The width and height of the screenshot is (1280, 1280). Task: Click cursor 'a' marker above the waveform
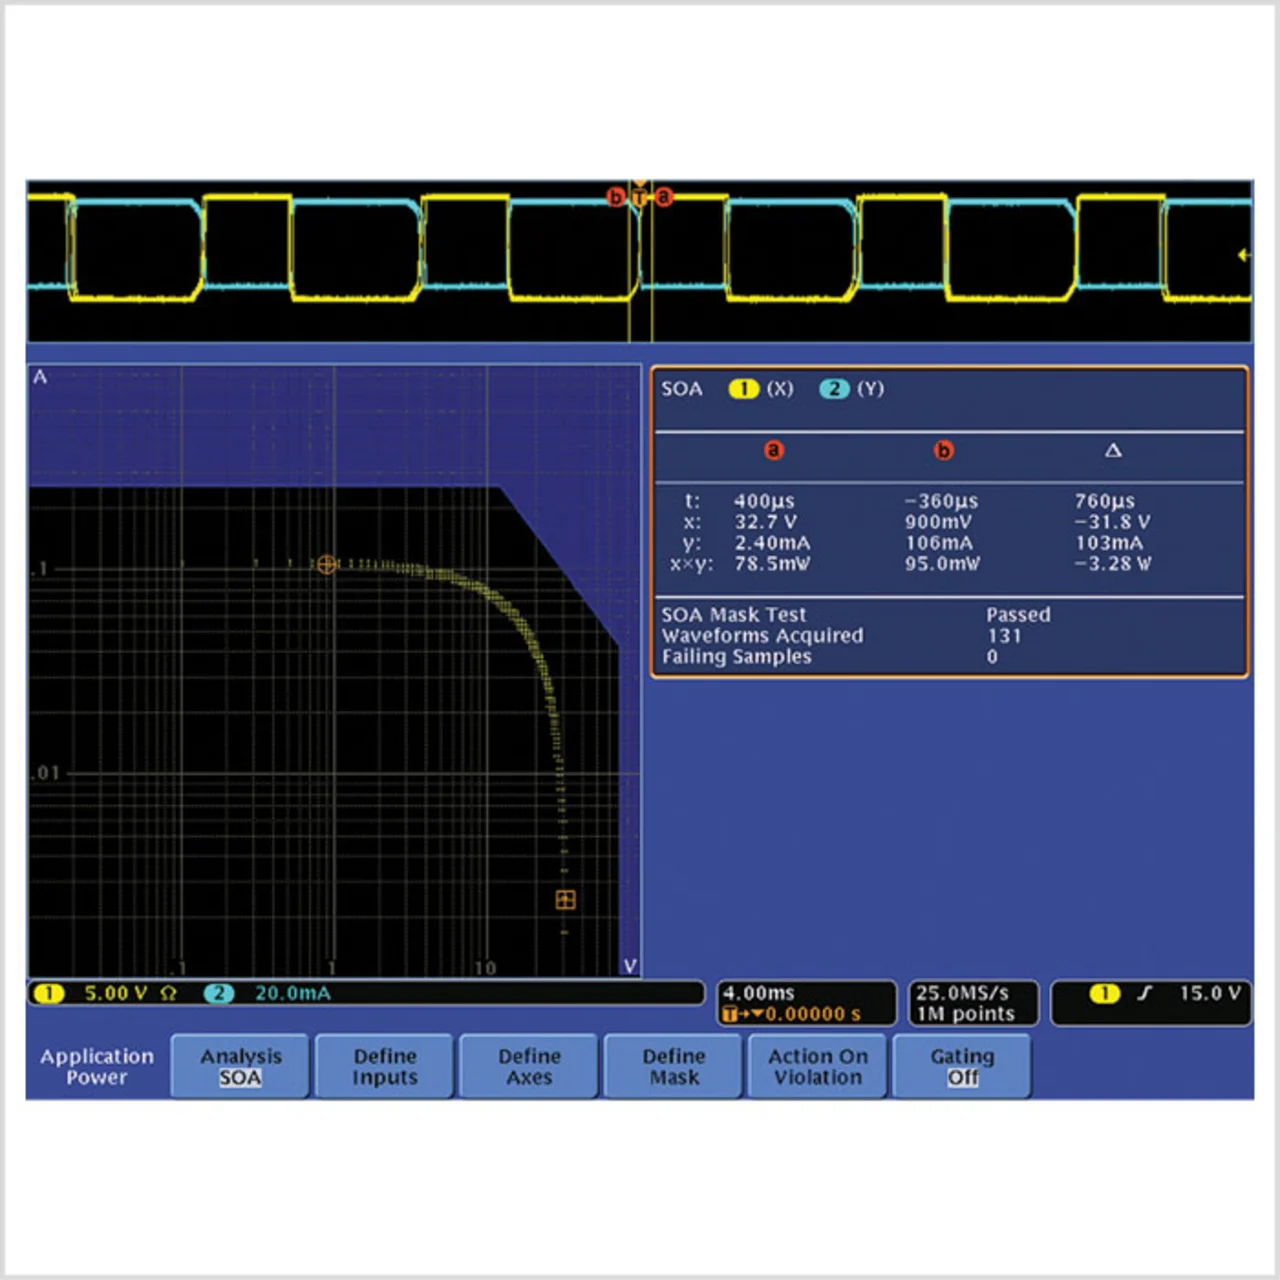click(663, 197)
